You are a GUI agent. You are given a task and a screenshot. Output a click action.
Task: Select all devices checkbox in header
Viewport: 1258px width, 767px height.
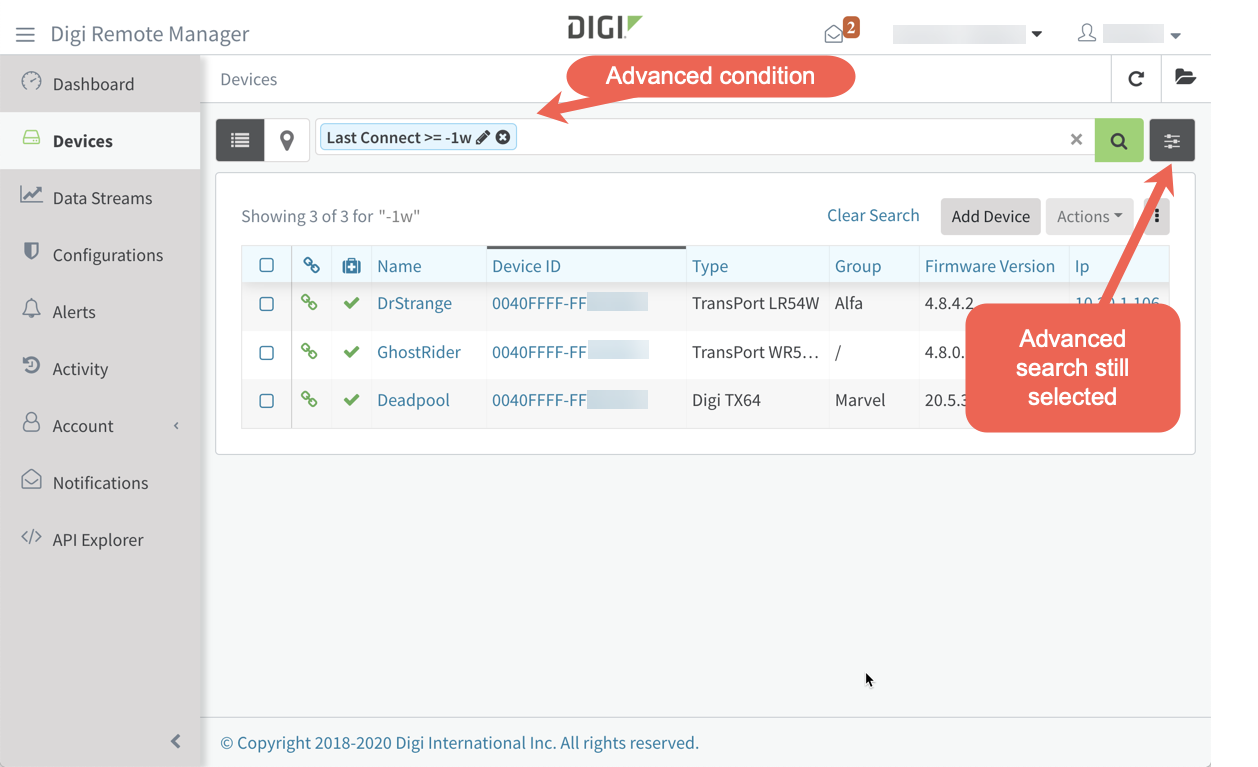click(266, 265)
